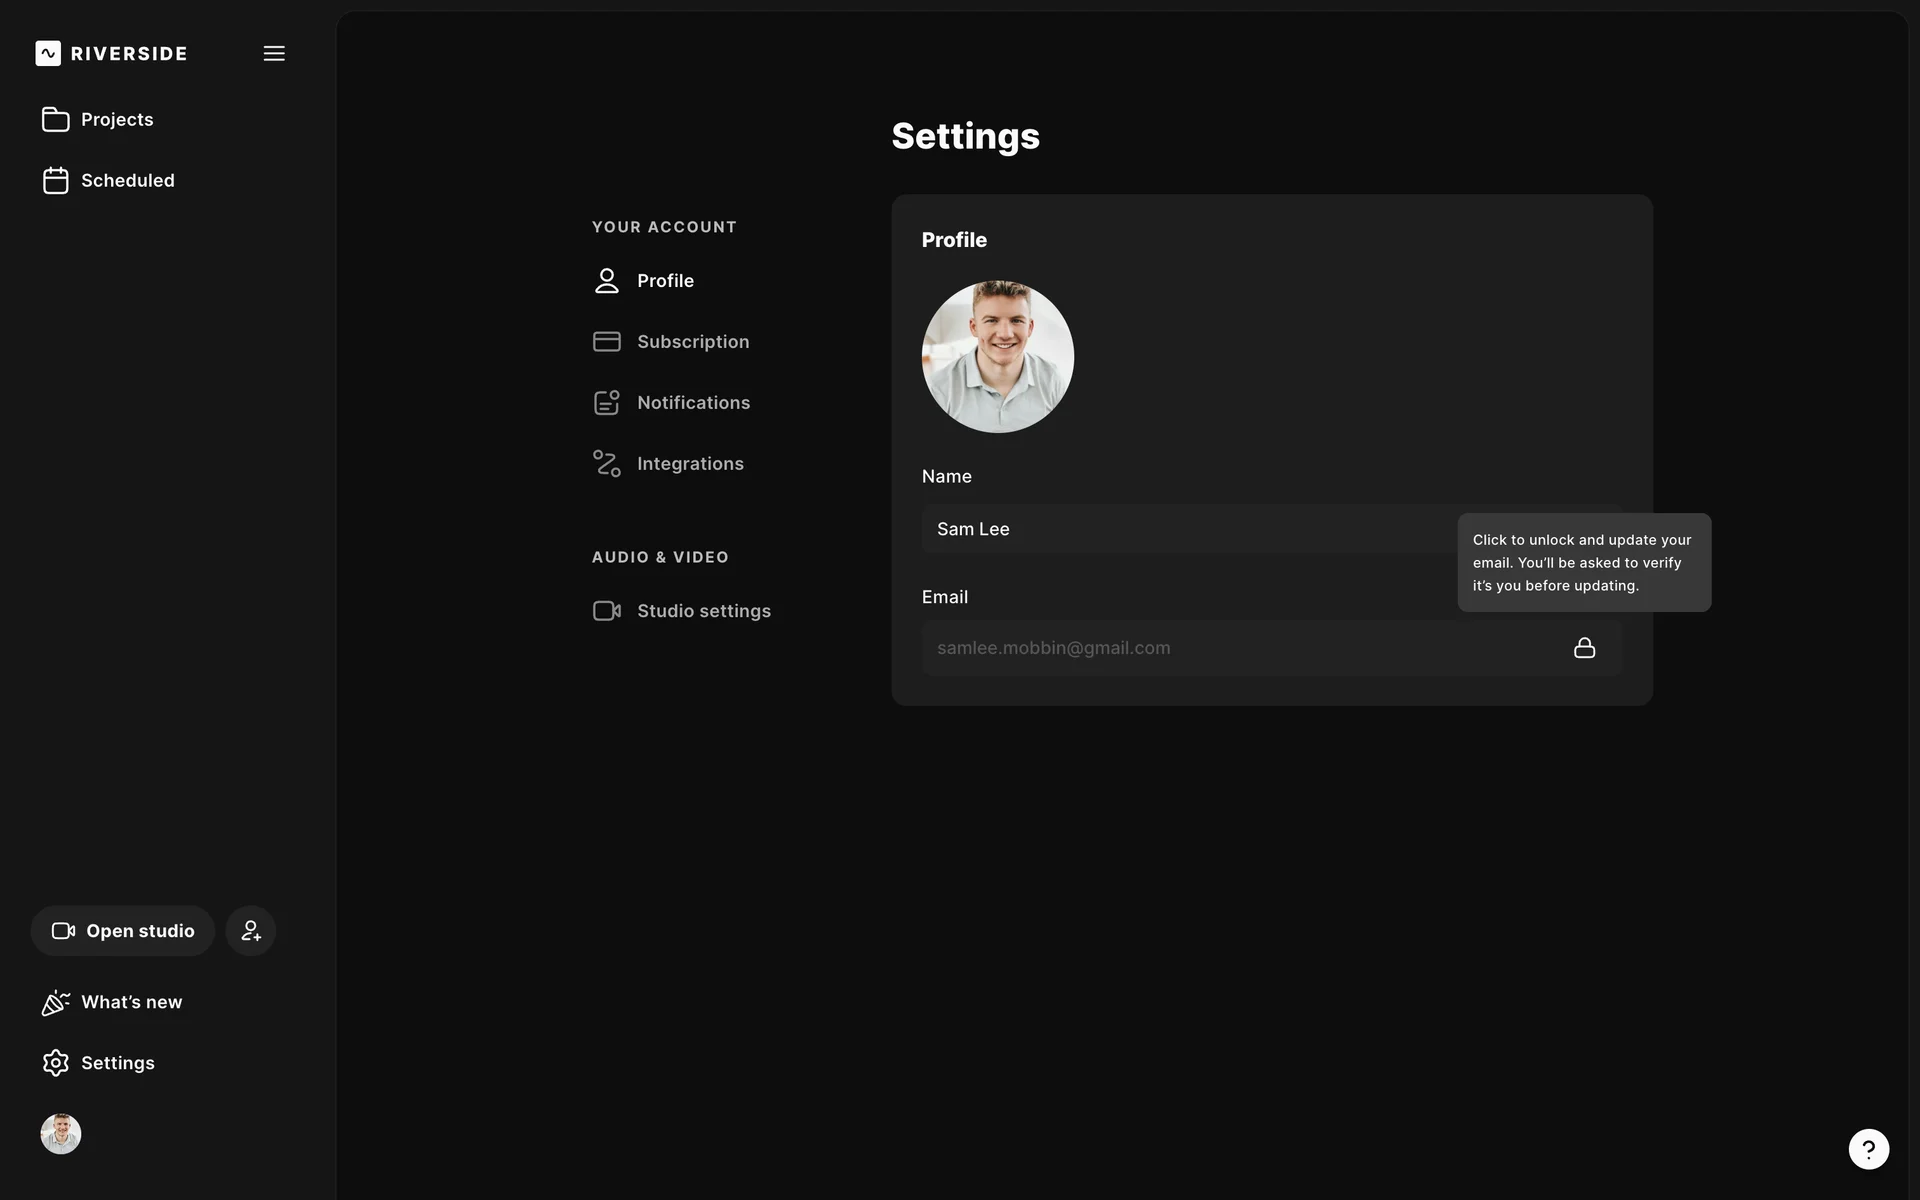The image size is (1920, 1200).
Task: Select the Profile settings tab
Action: [665, 281]
